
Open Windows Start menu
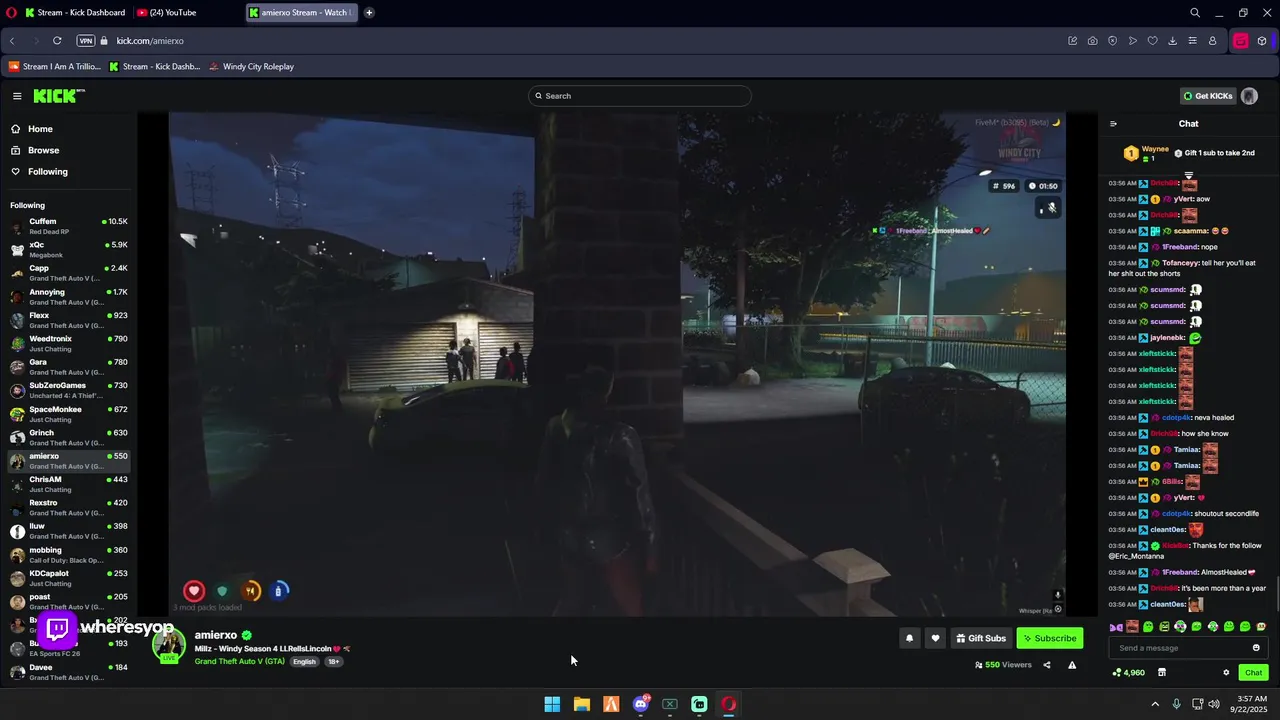coord(552,704)
